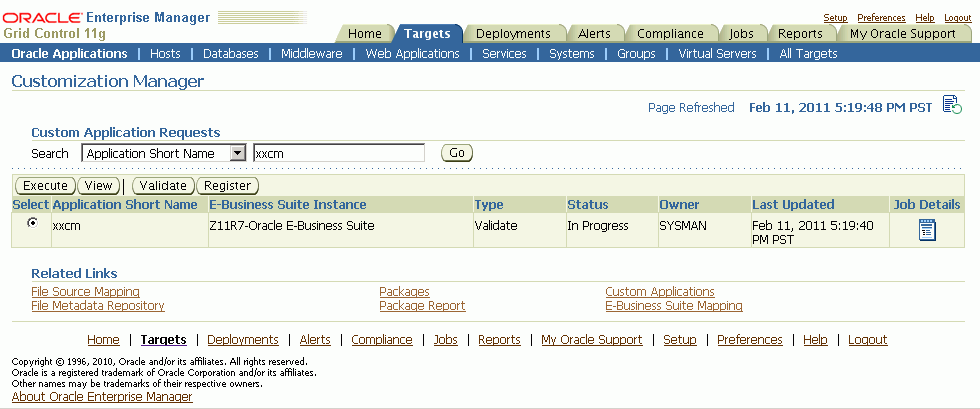This screenshot has height=409, width=980.
Task: Open the Databases subtab
Action: point(231,54)
